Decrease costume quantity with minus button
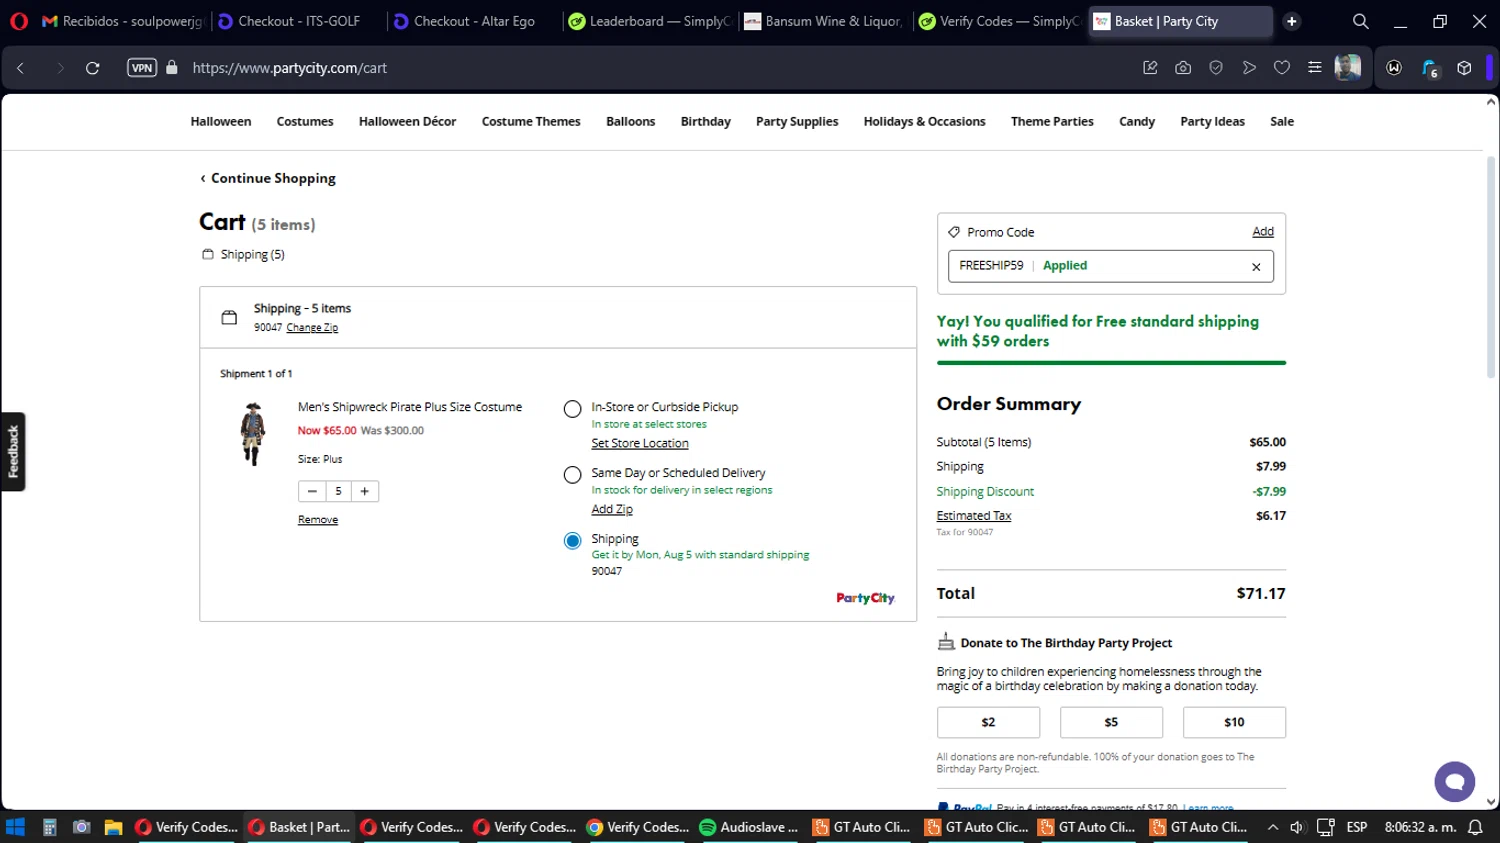The width and height of the screenshot is (1500, 843). pos(312,491)
